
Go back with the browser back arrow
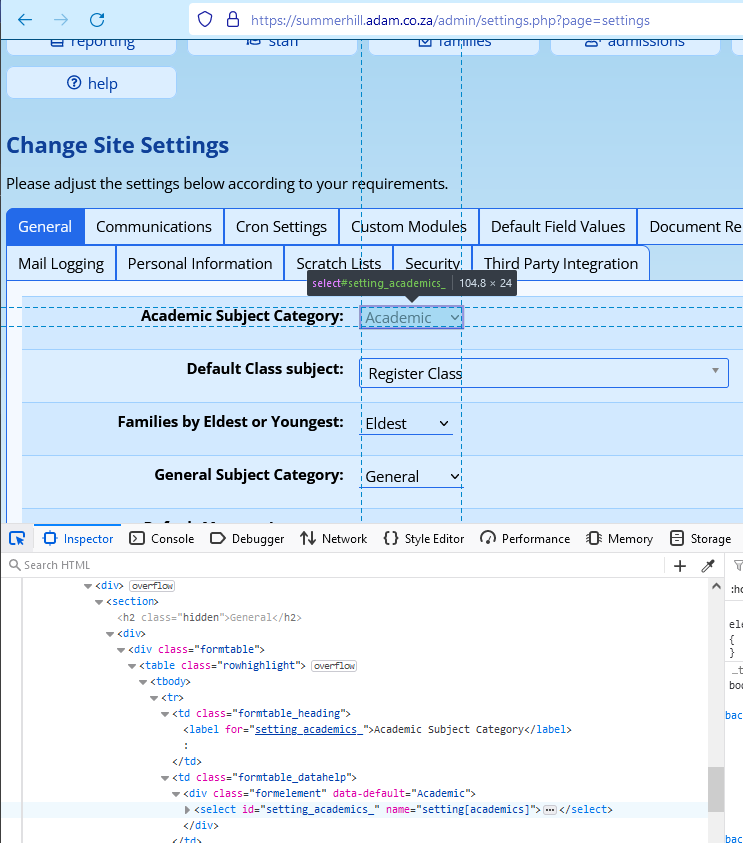click(25, 20)
